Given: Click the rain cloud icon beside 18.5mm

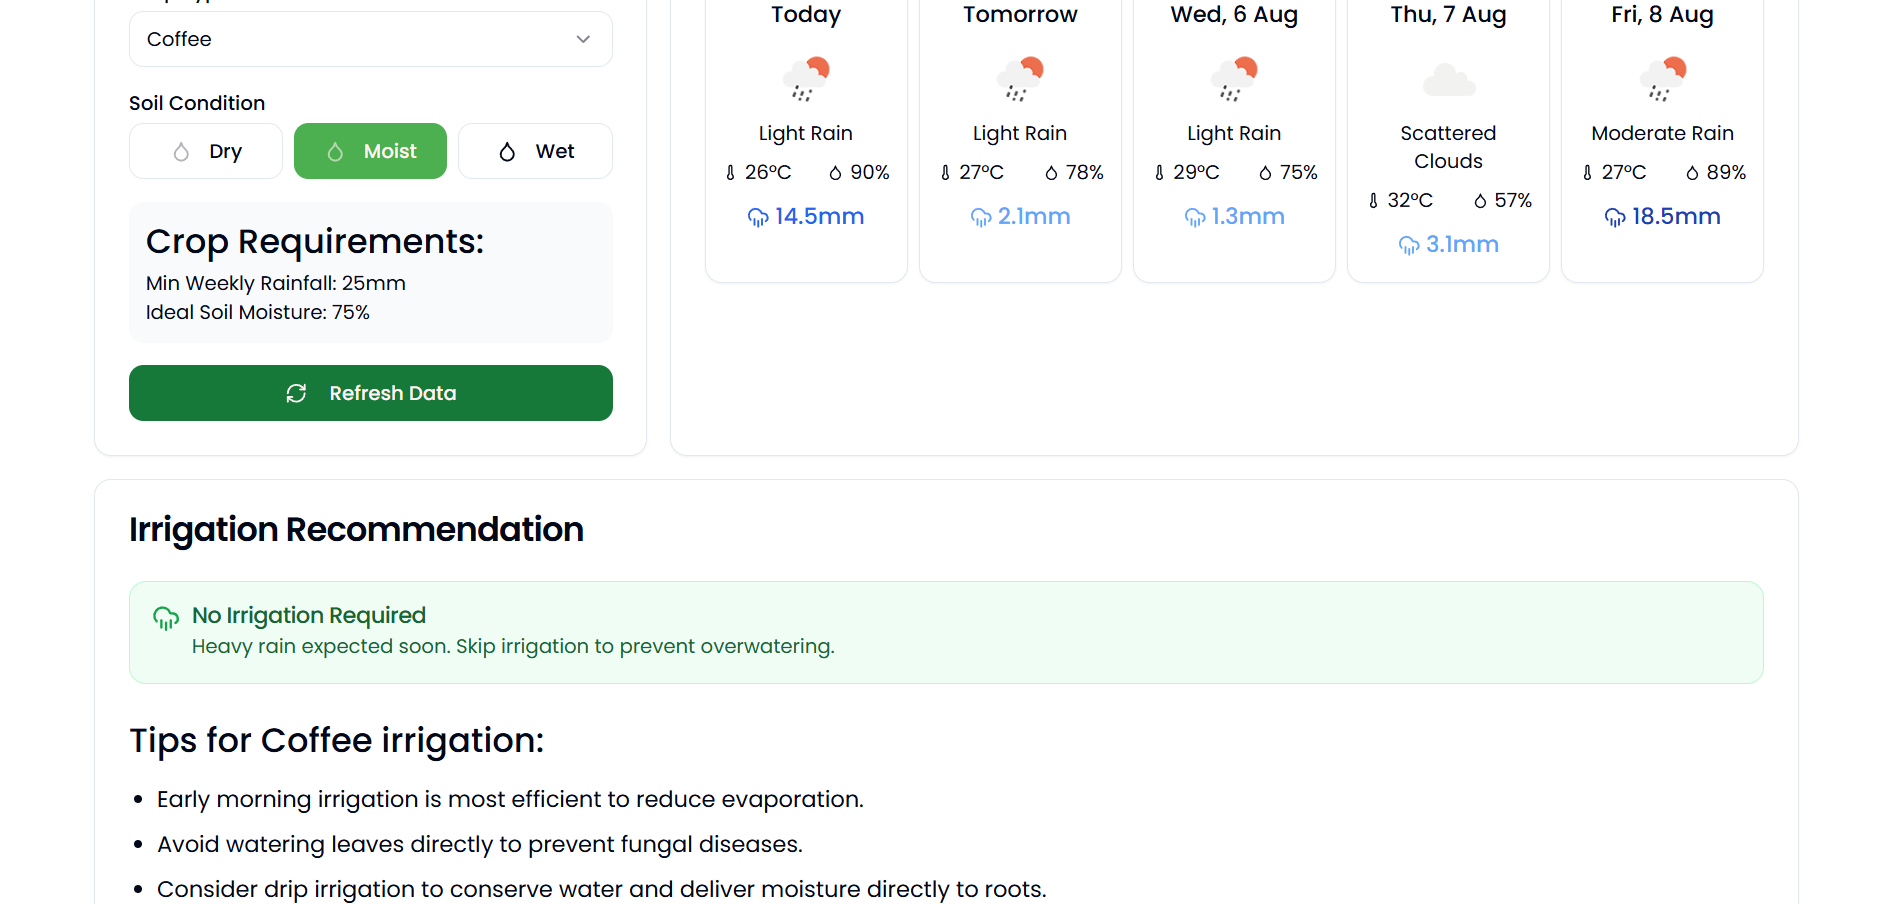Looking at the screenshot, I should 1615,217.
